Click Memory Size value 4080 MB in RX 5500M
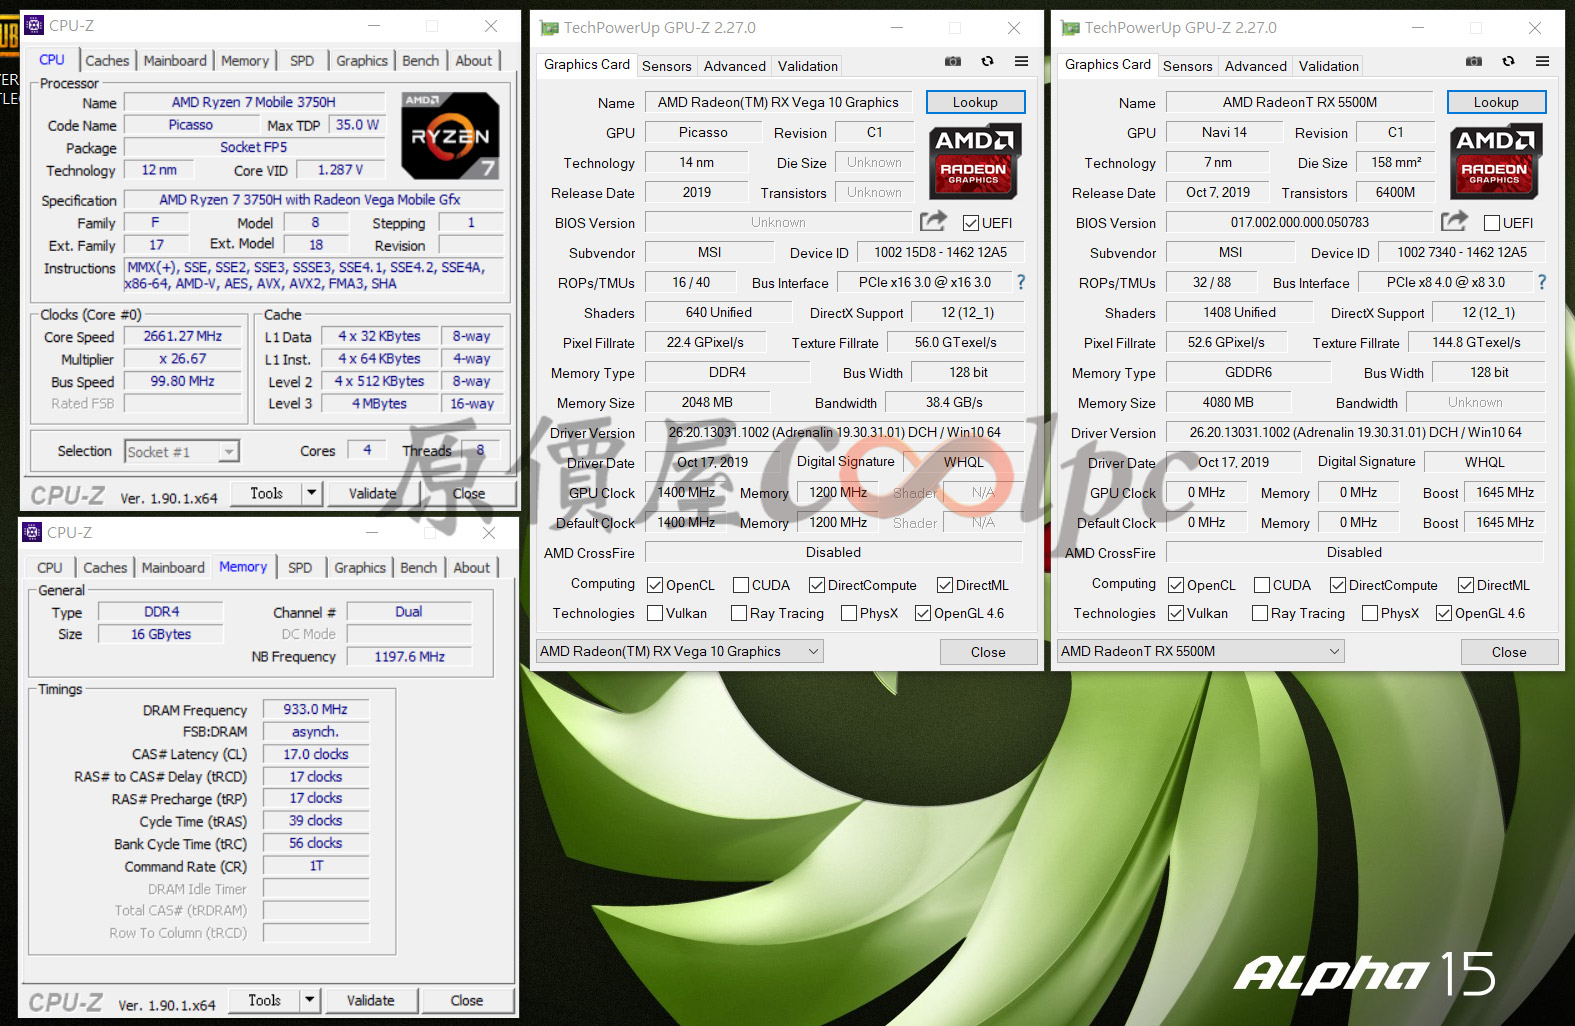1575x1026 pixels. pos(1228,402)
